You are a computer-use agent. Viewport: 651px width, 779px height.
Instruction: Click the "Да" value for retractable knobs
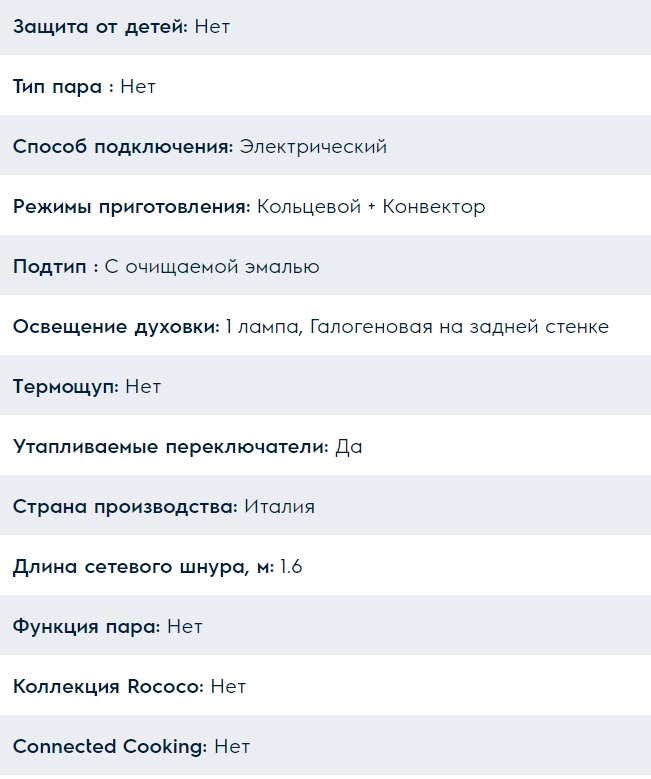point(349,447)
